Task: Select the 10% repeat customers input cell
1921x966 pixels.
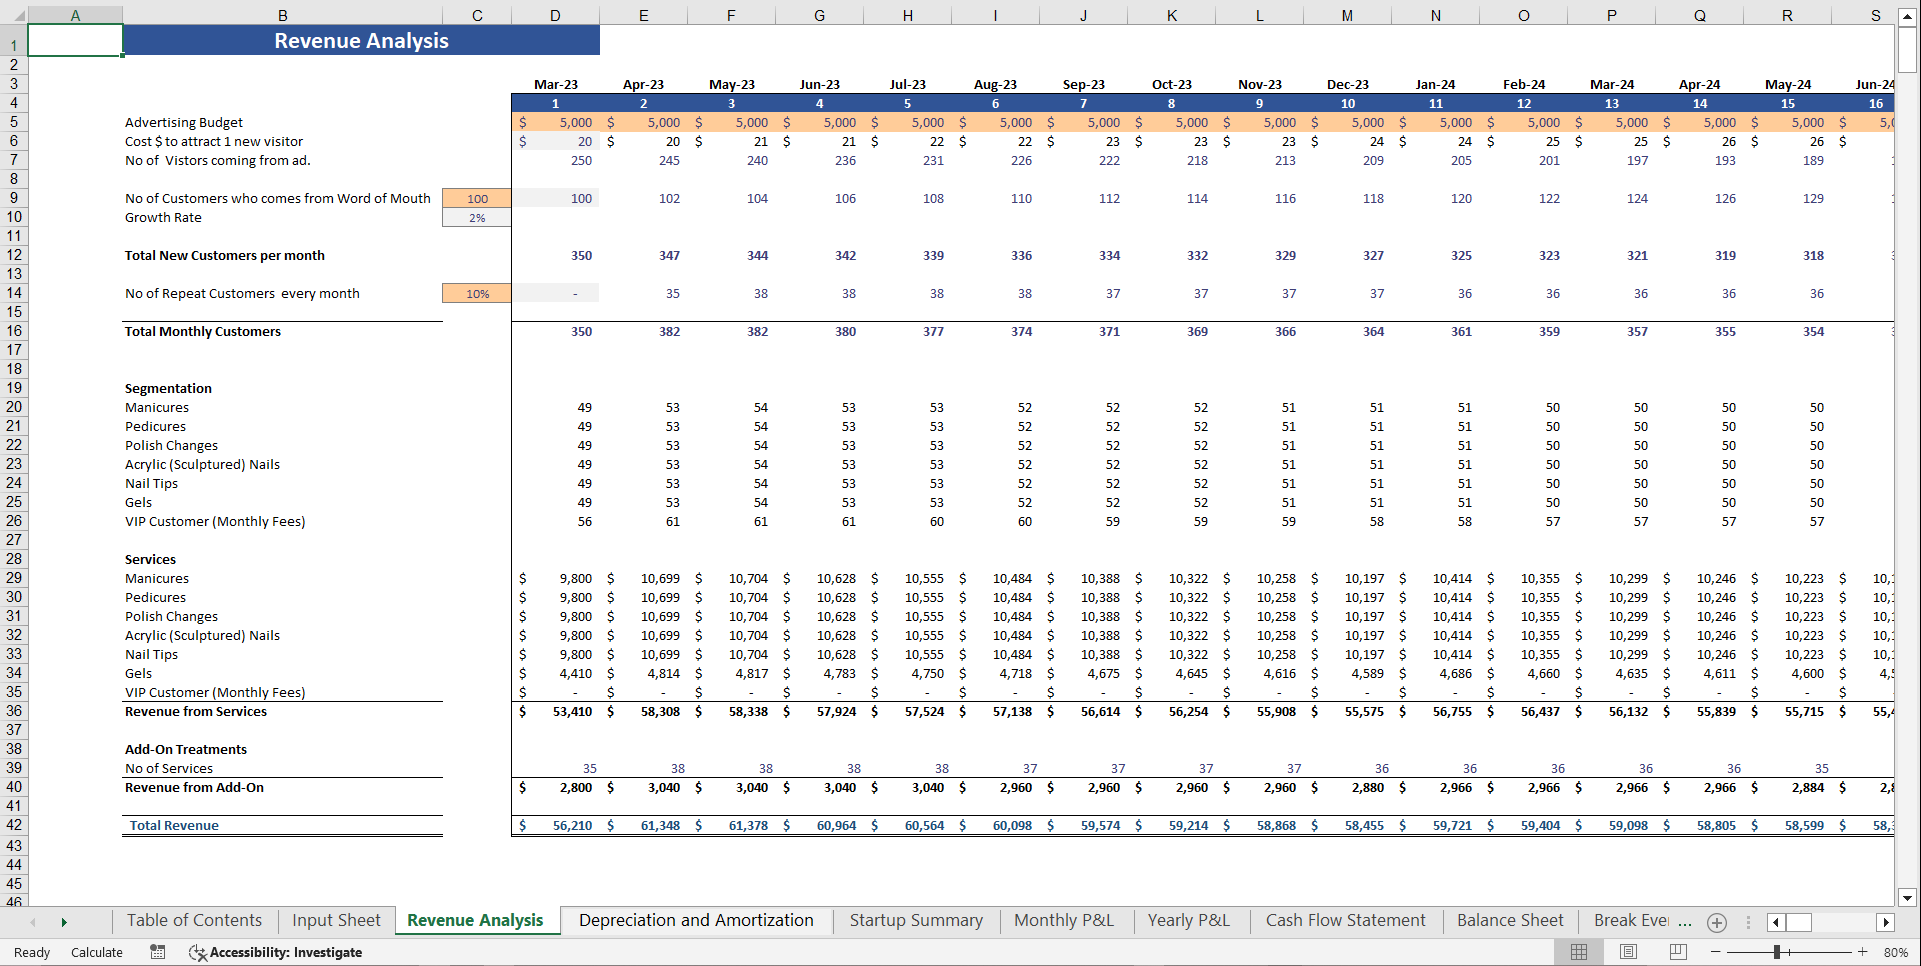Action: coord(476,293)
